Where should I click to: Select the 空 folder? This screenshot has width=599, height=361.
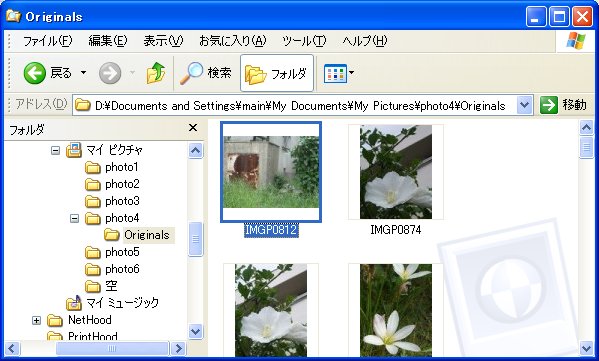pyautogui.click(x=101, y=286)
